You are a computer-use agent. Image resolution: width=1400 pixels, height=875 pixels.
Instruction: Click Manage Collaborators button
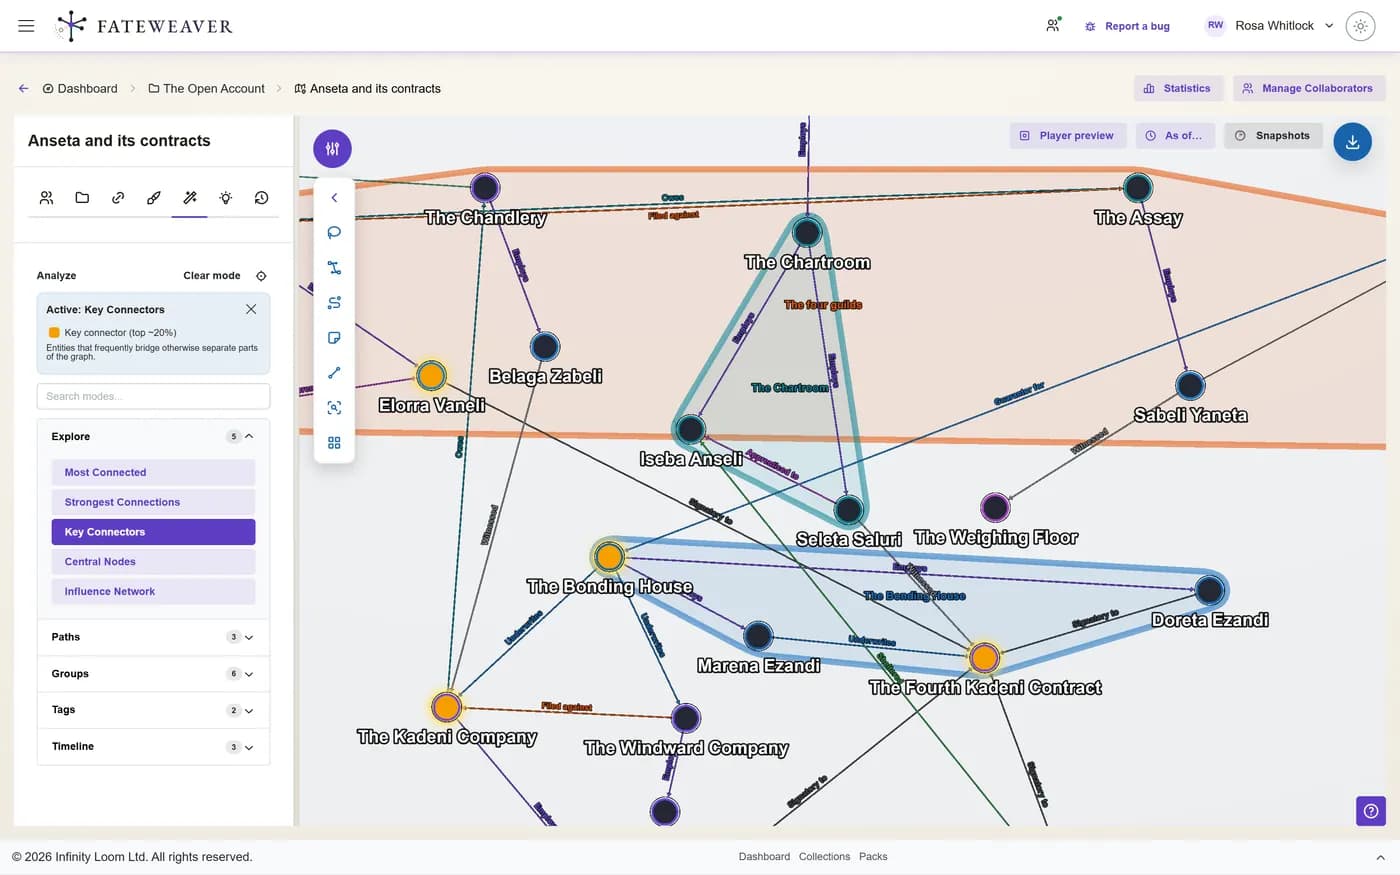coord(1308,88)
